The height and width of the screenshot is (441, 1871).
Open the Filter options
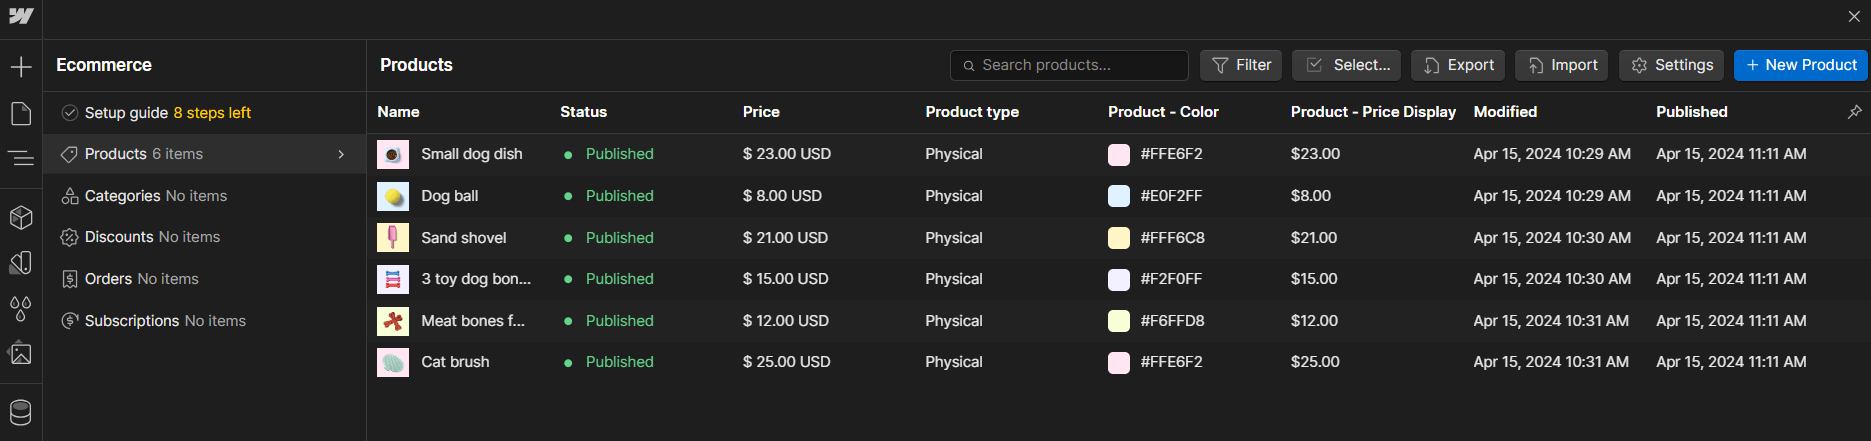pyautogui.click(x=1241, y=65)
